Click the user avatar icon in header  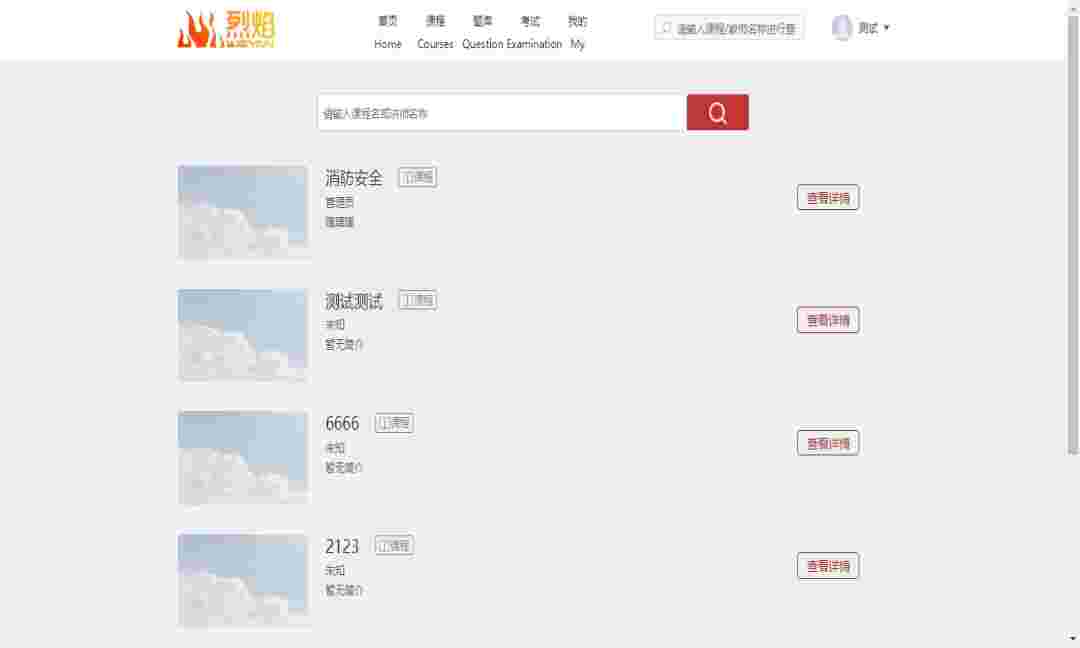(842, 28)
